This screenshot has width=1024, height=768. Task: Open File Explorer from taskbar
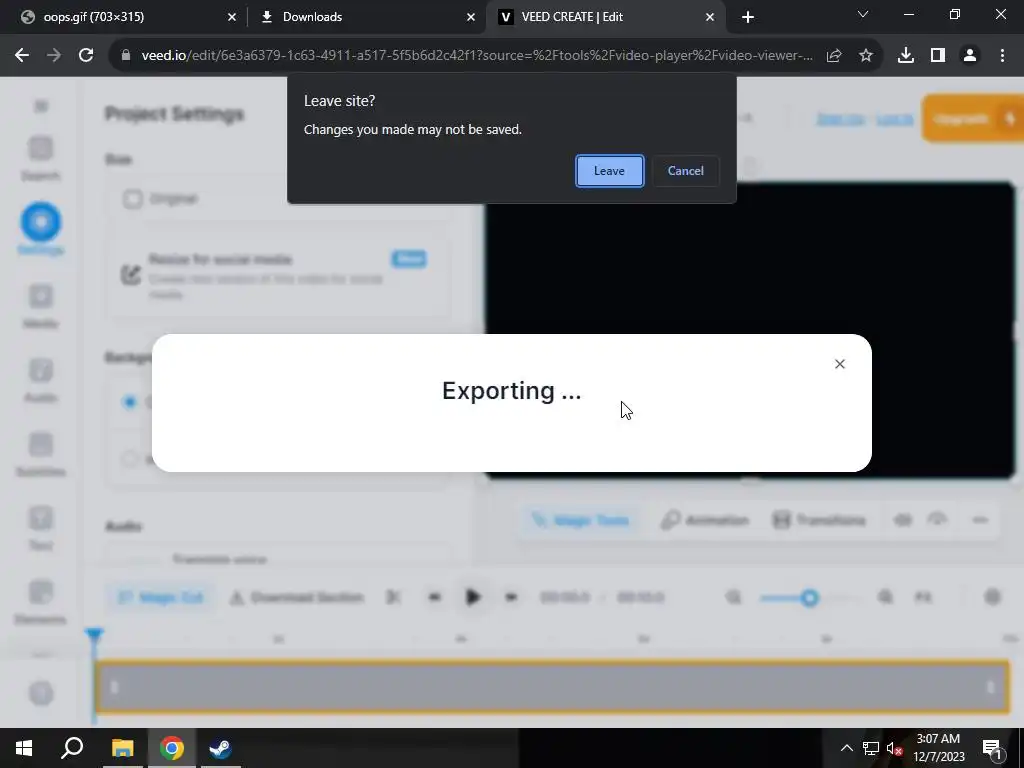tap(122, 748)
